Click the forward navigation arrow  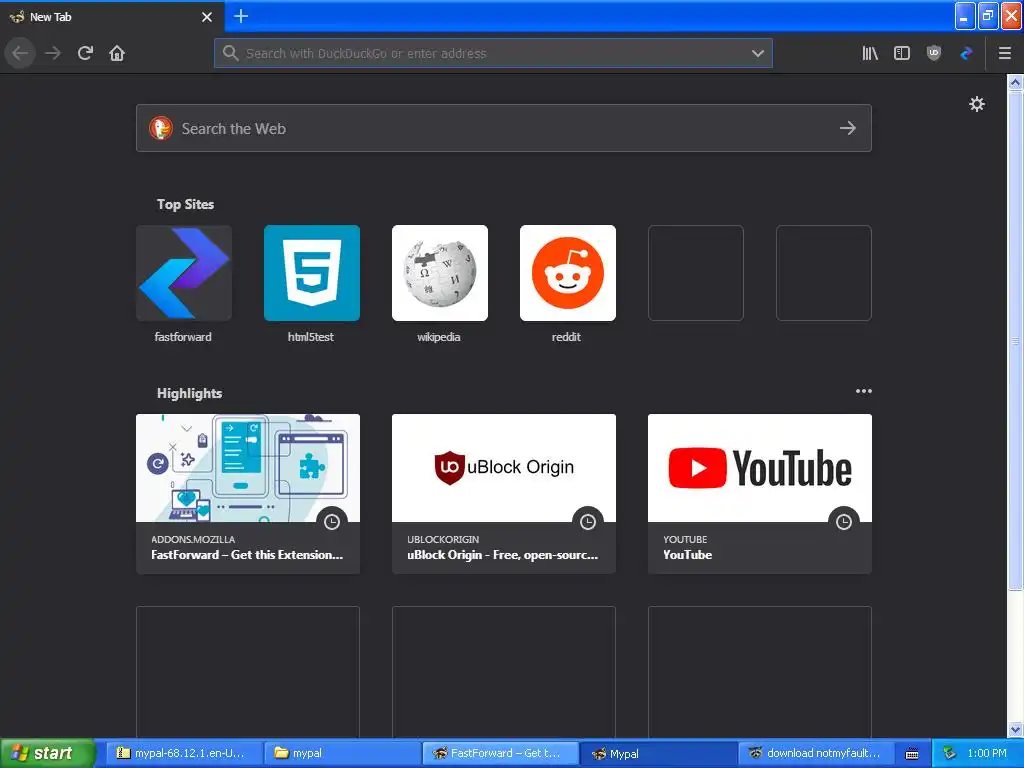click(53, 53)
